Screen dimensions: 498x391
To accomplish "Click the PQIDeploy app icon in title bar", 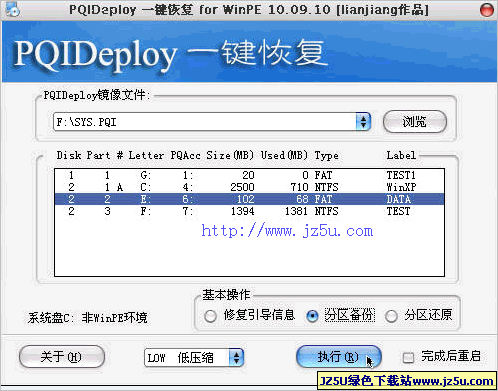I will pyautogui.click(x=12, y=9).
